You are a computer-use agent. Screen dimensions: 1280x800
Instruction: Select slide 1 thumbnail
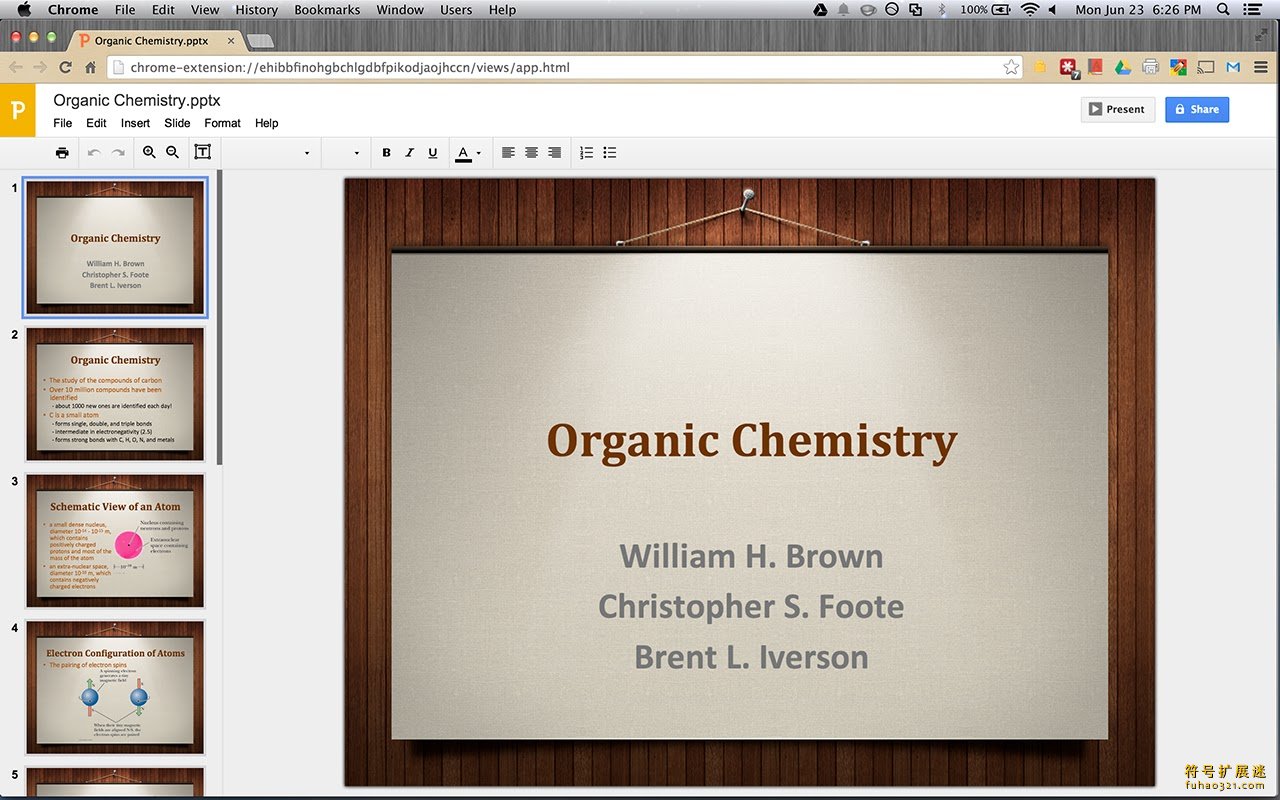[115, 248]
